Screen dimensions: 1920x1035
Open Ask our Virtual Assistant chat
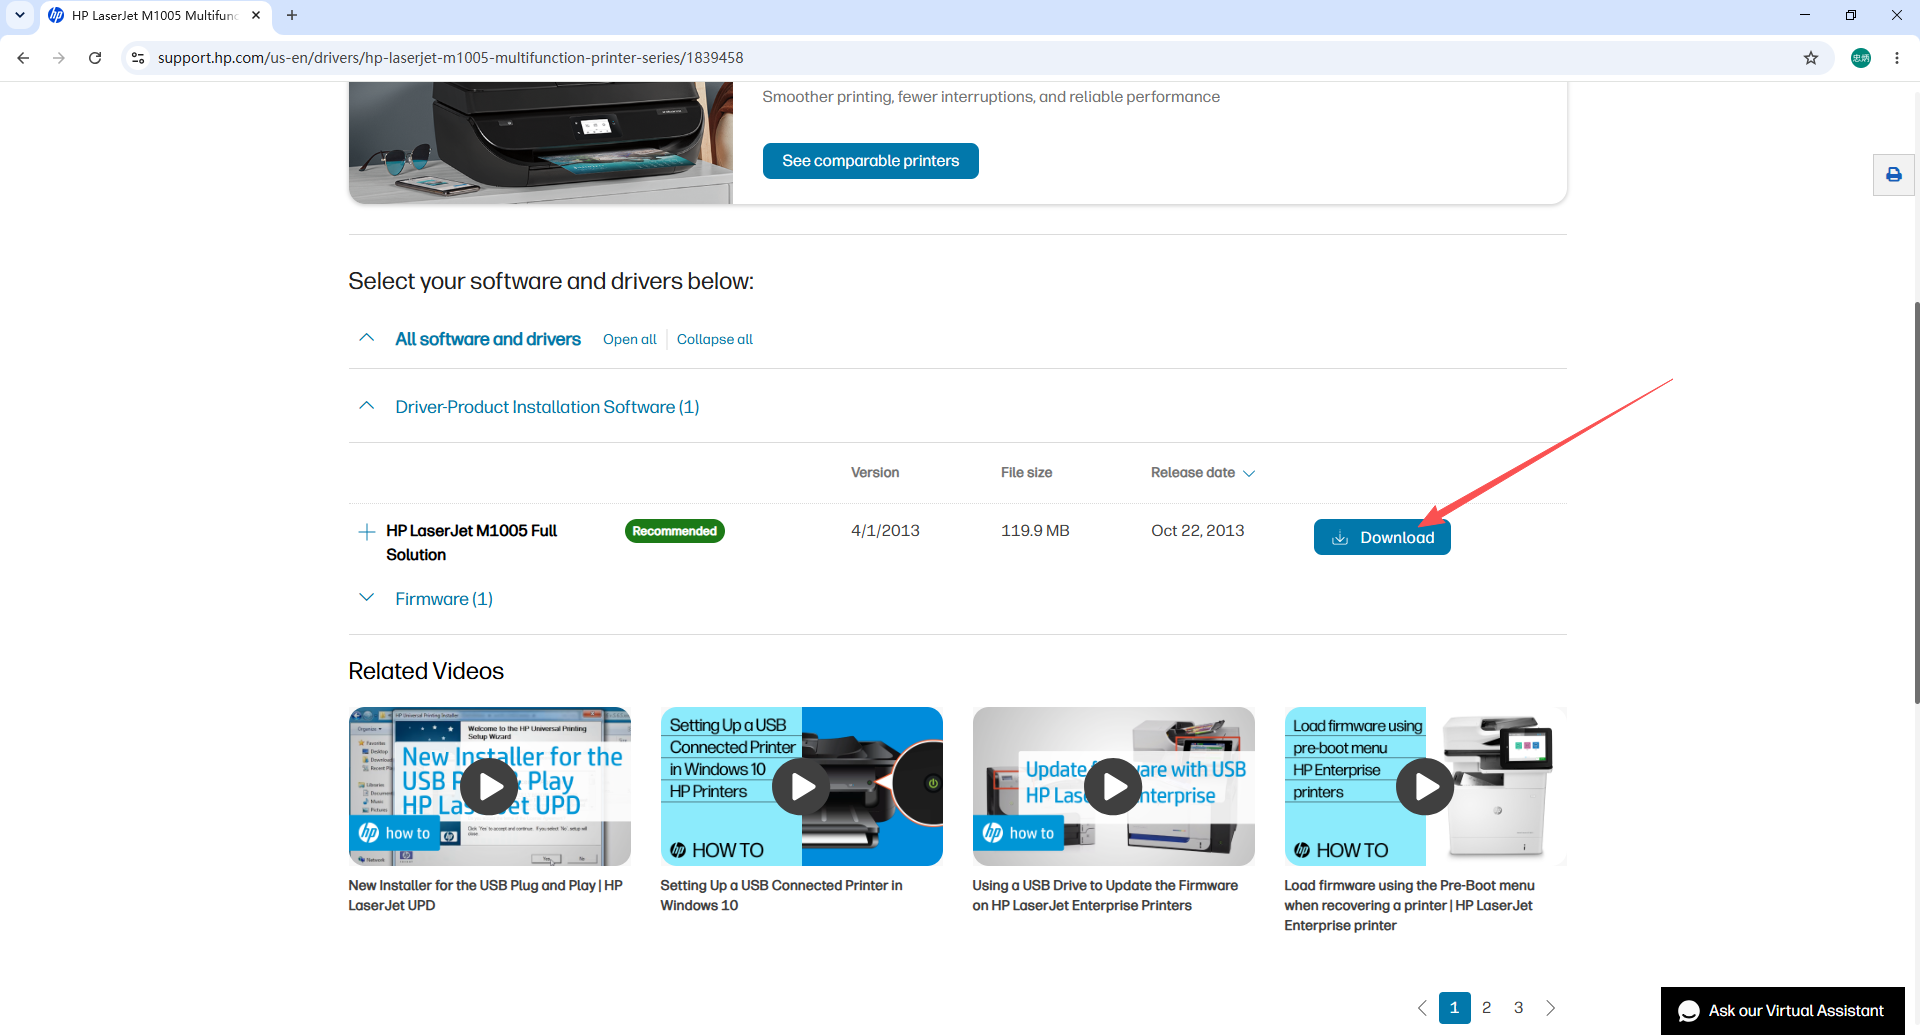tap(1783, 1011)
